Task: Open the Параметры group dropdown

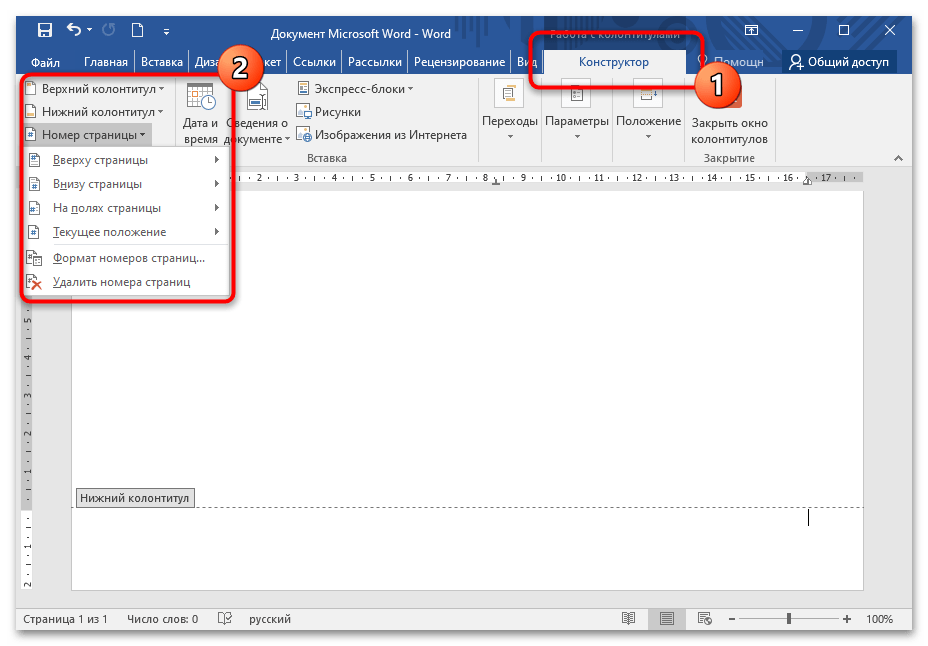Action: [576, 112]
